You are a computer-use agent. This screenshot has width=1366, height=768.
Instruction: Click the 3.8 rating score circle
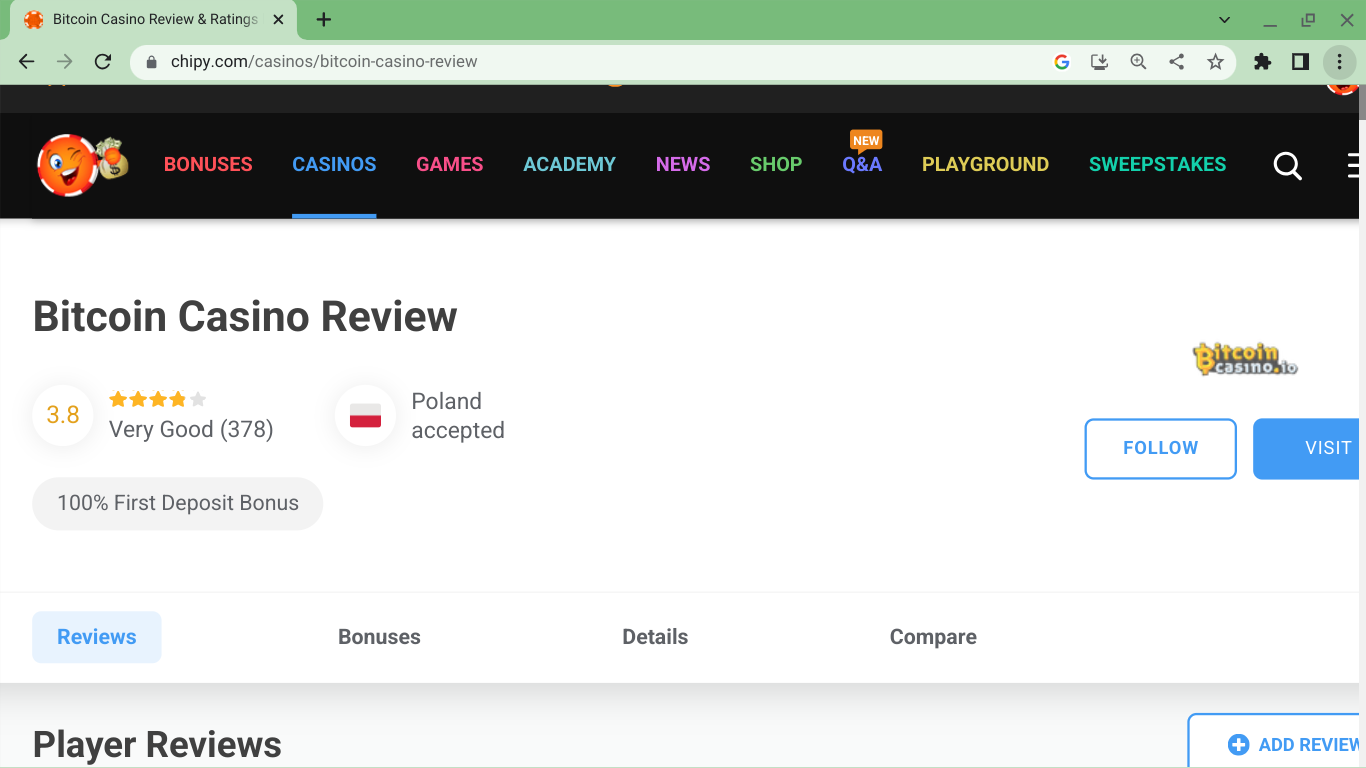pos(63,415)
